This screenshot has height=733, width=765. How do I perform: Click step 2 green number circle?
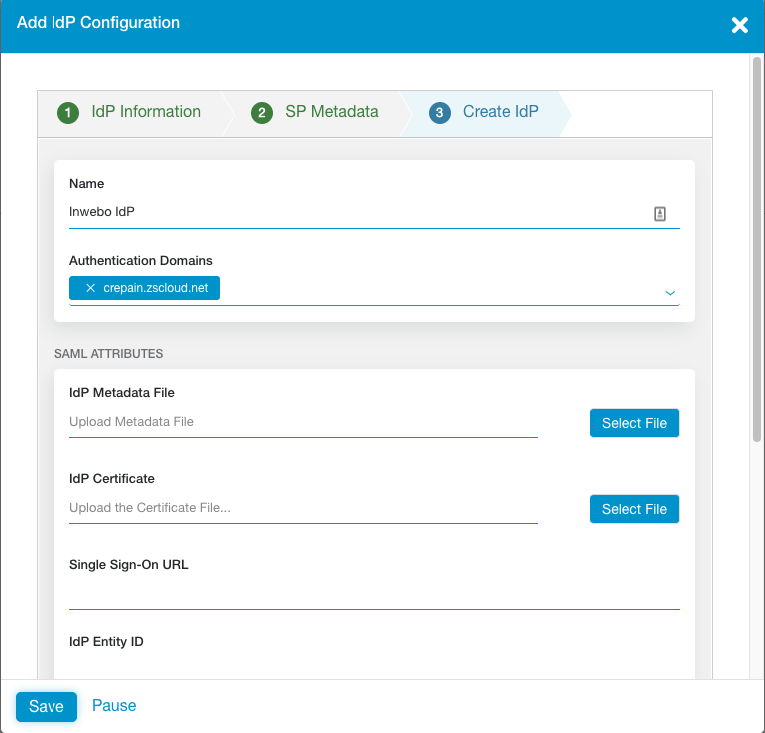pyautogui.click(x=262, y=113)
